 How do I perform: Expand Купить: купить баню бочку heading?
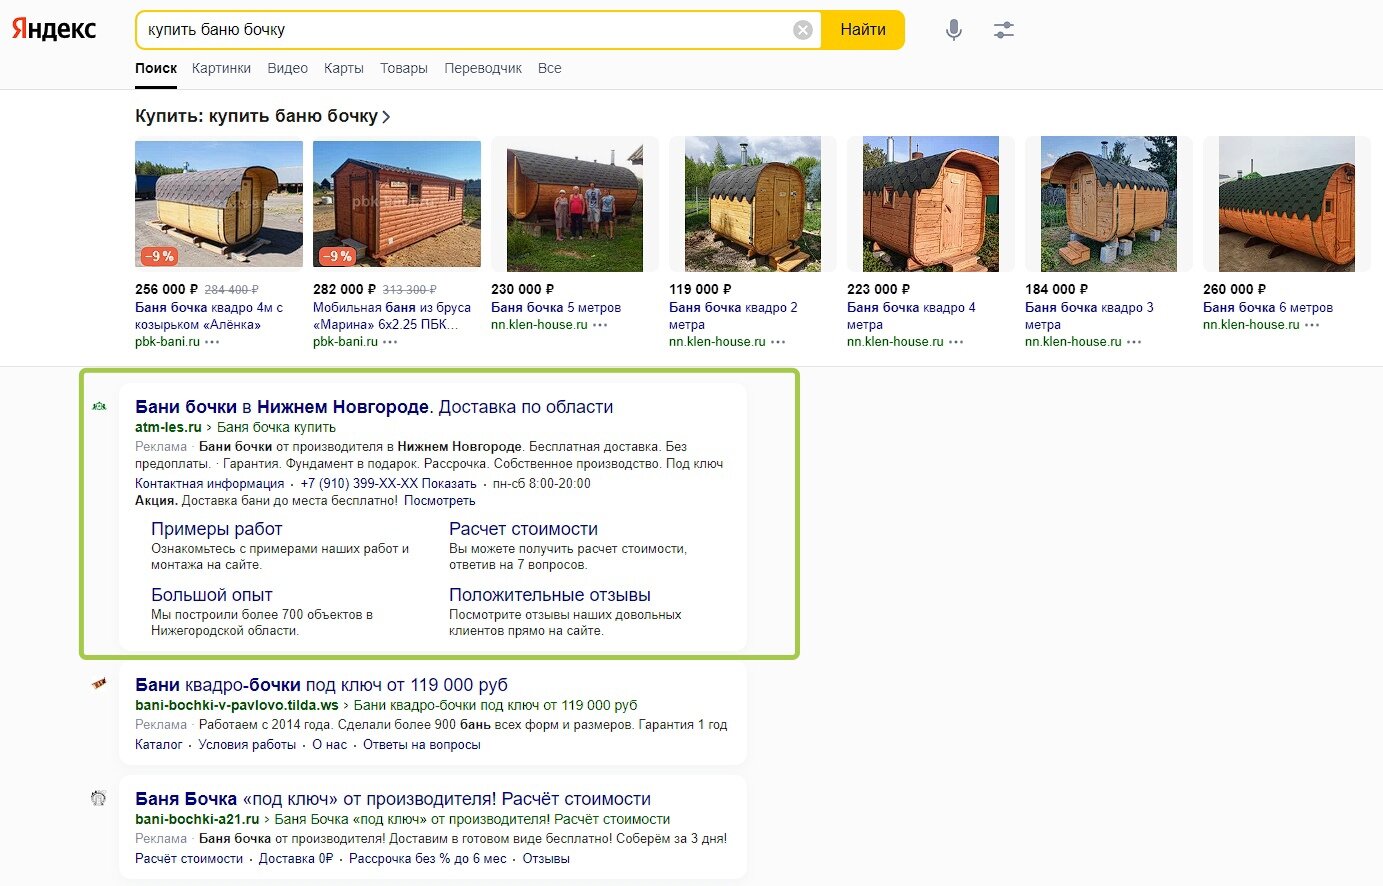point(263,116)
